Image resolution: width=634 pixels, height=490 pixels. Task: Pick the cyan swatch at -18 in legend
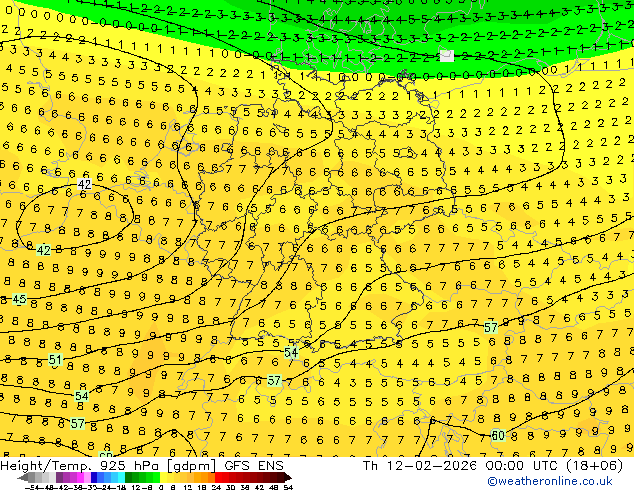click(121, 477)
